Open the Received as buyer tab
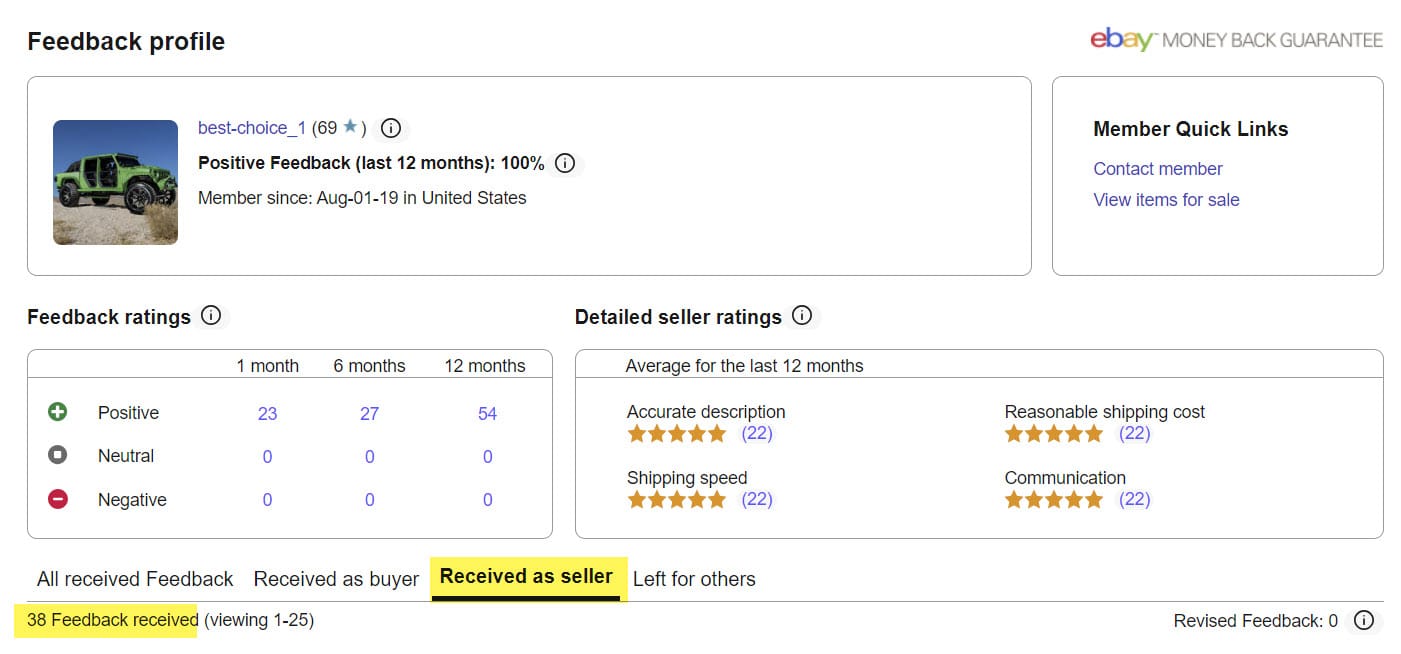Viewport: 1401px width, 654px height. point(336,579)
